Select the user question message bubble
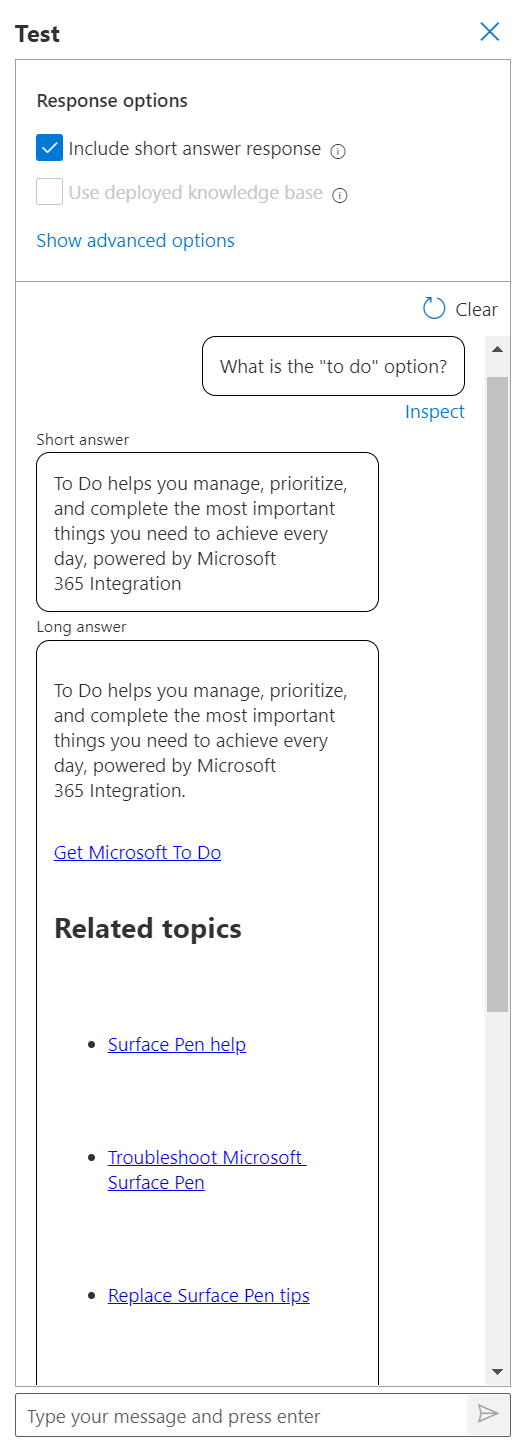The width and height of the screenshot is (528, 1444). click(x=333, y=366)
